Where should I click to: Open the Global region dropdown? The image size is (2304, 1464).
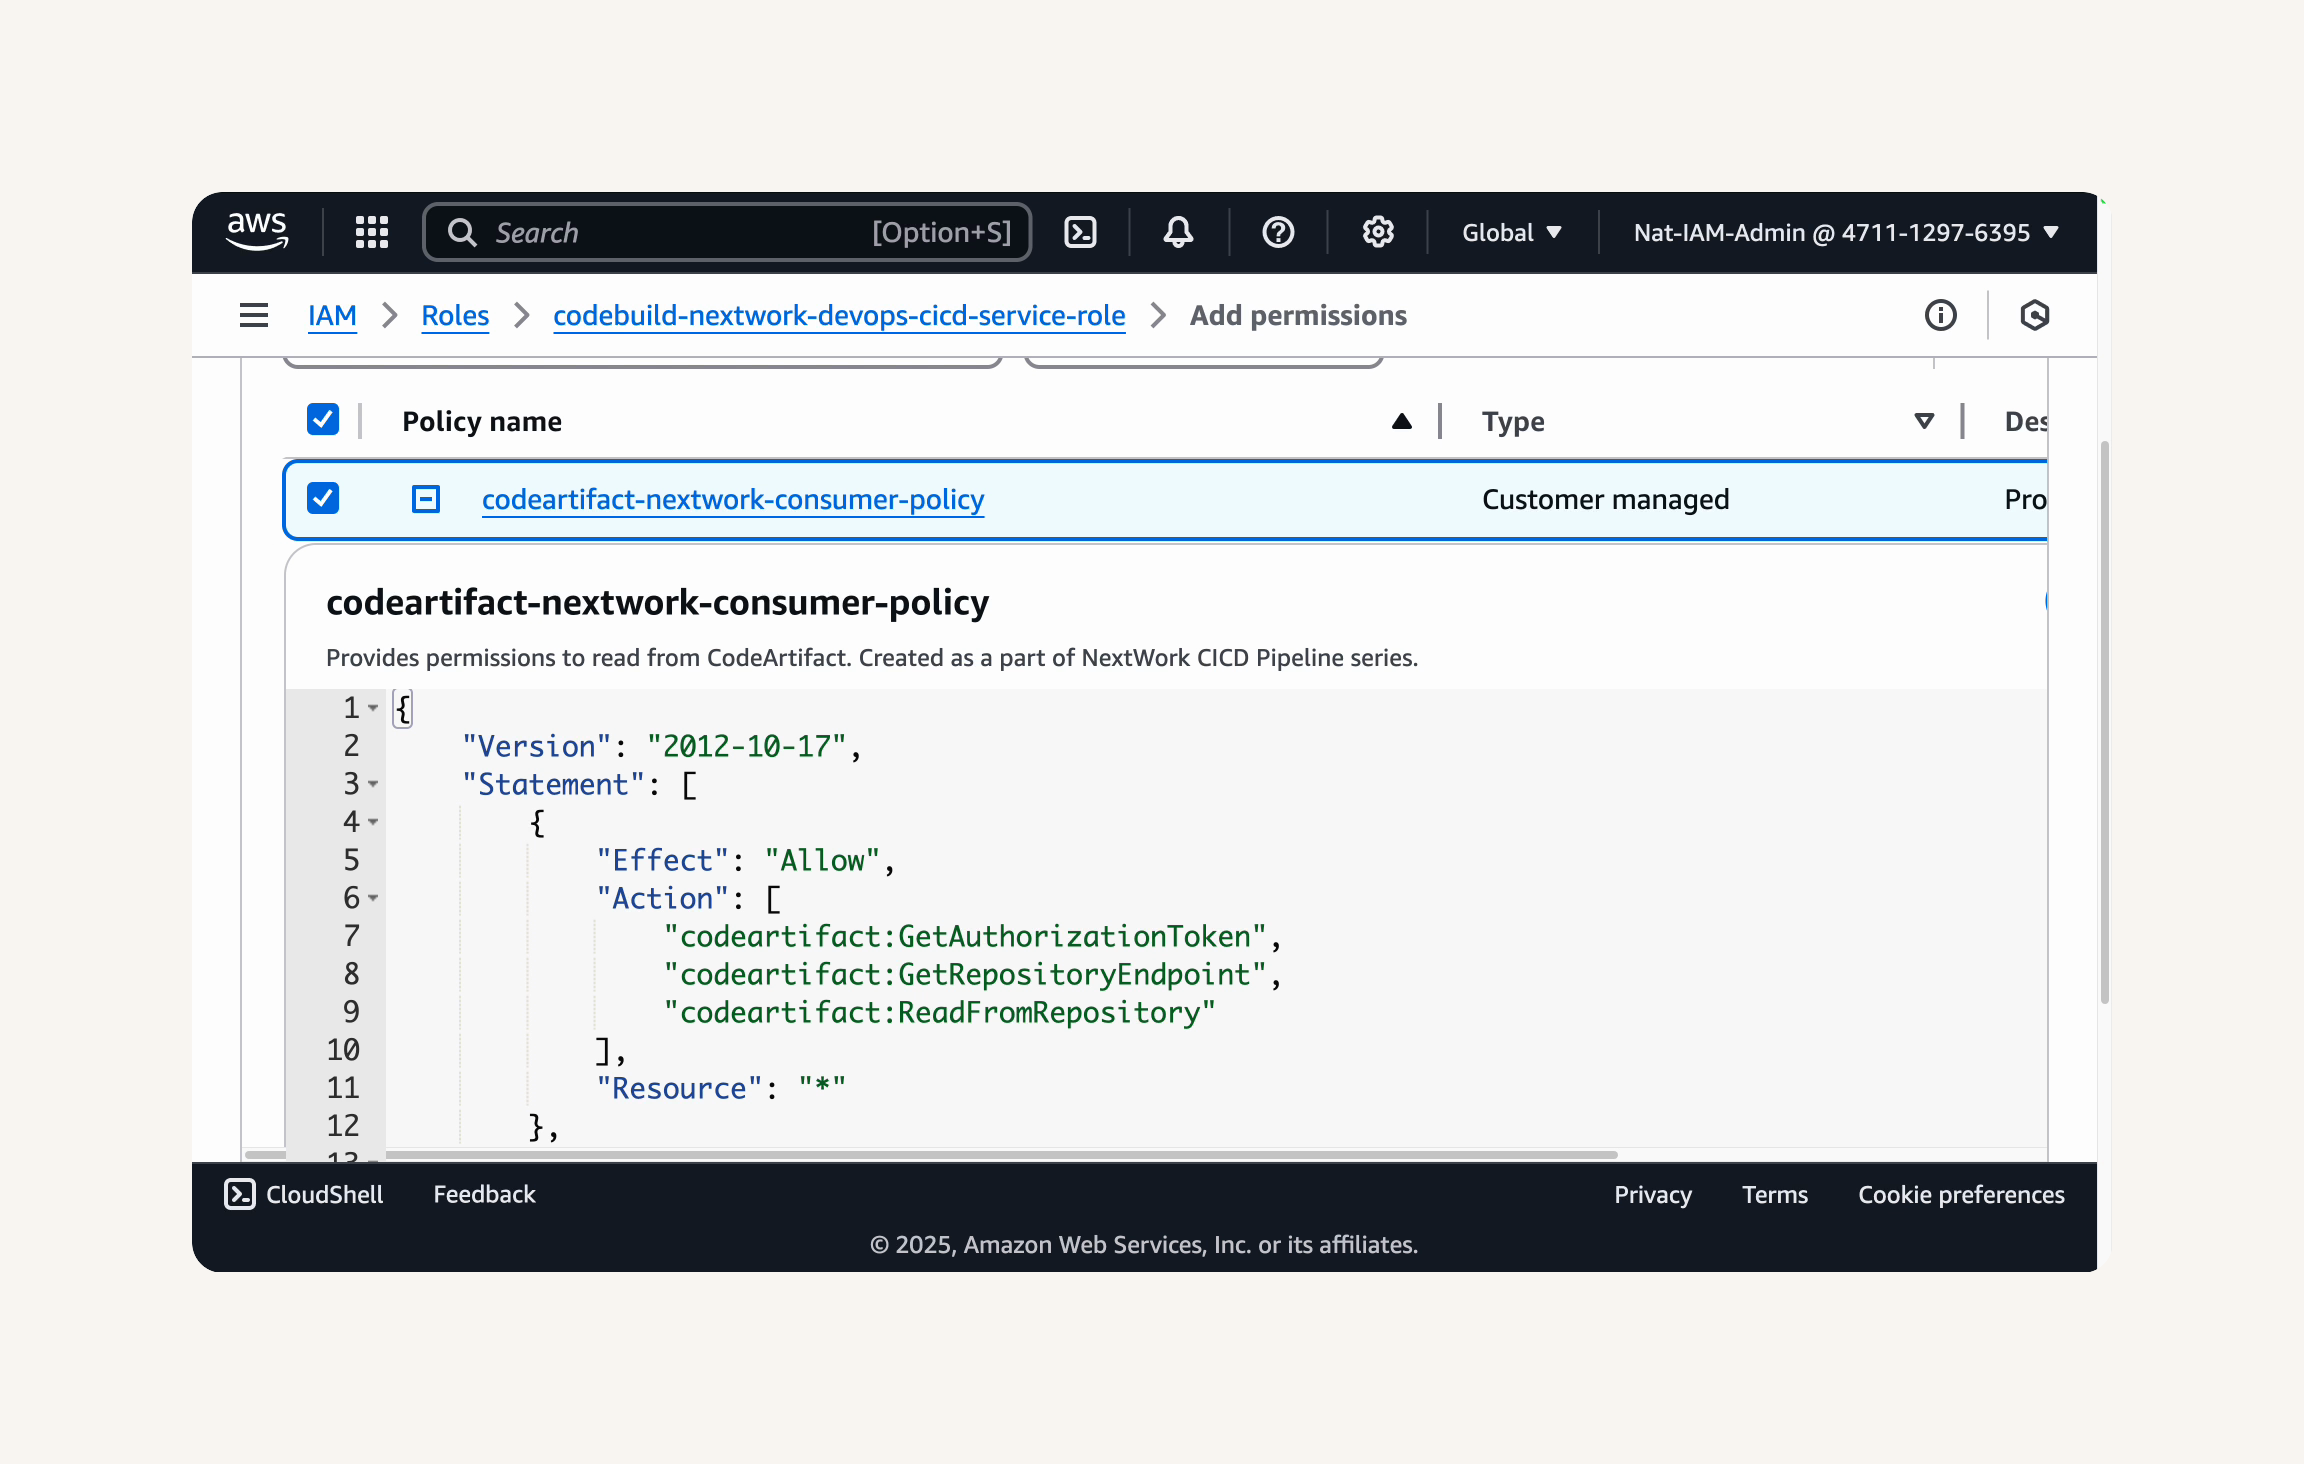[x=1512, y=232]
